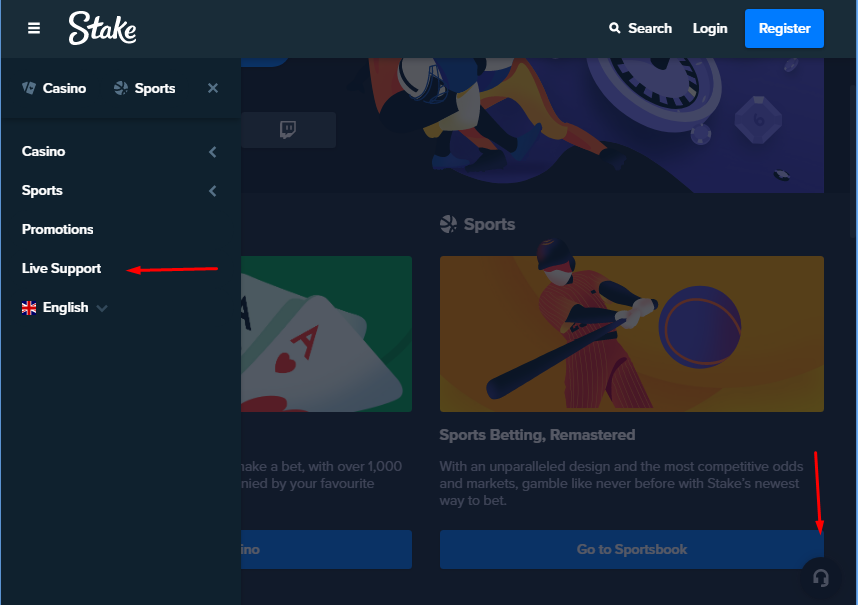
Task: Open the headset live support icon
Action: tap(820, 578)
